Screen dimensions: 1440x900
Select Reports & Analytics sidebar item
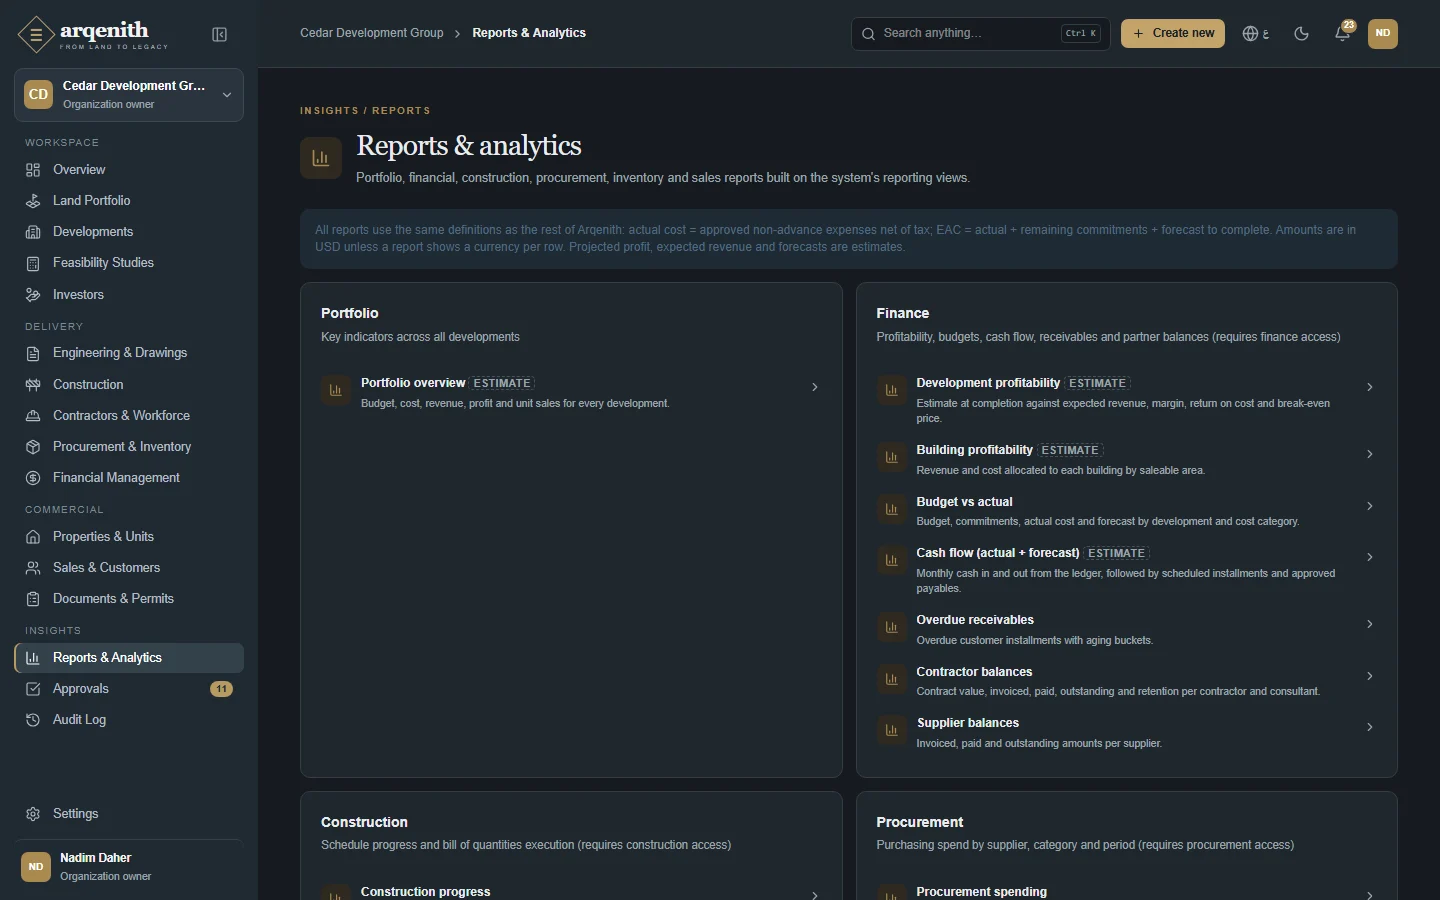point(129,658)
